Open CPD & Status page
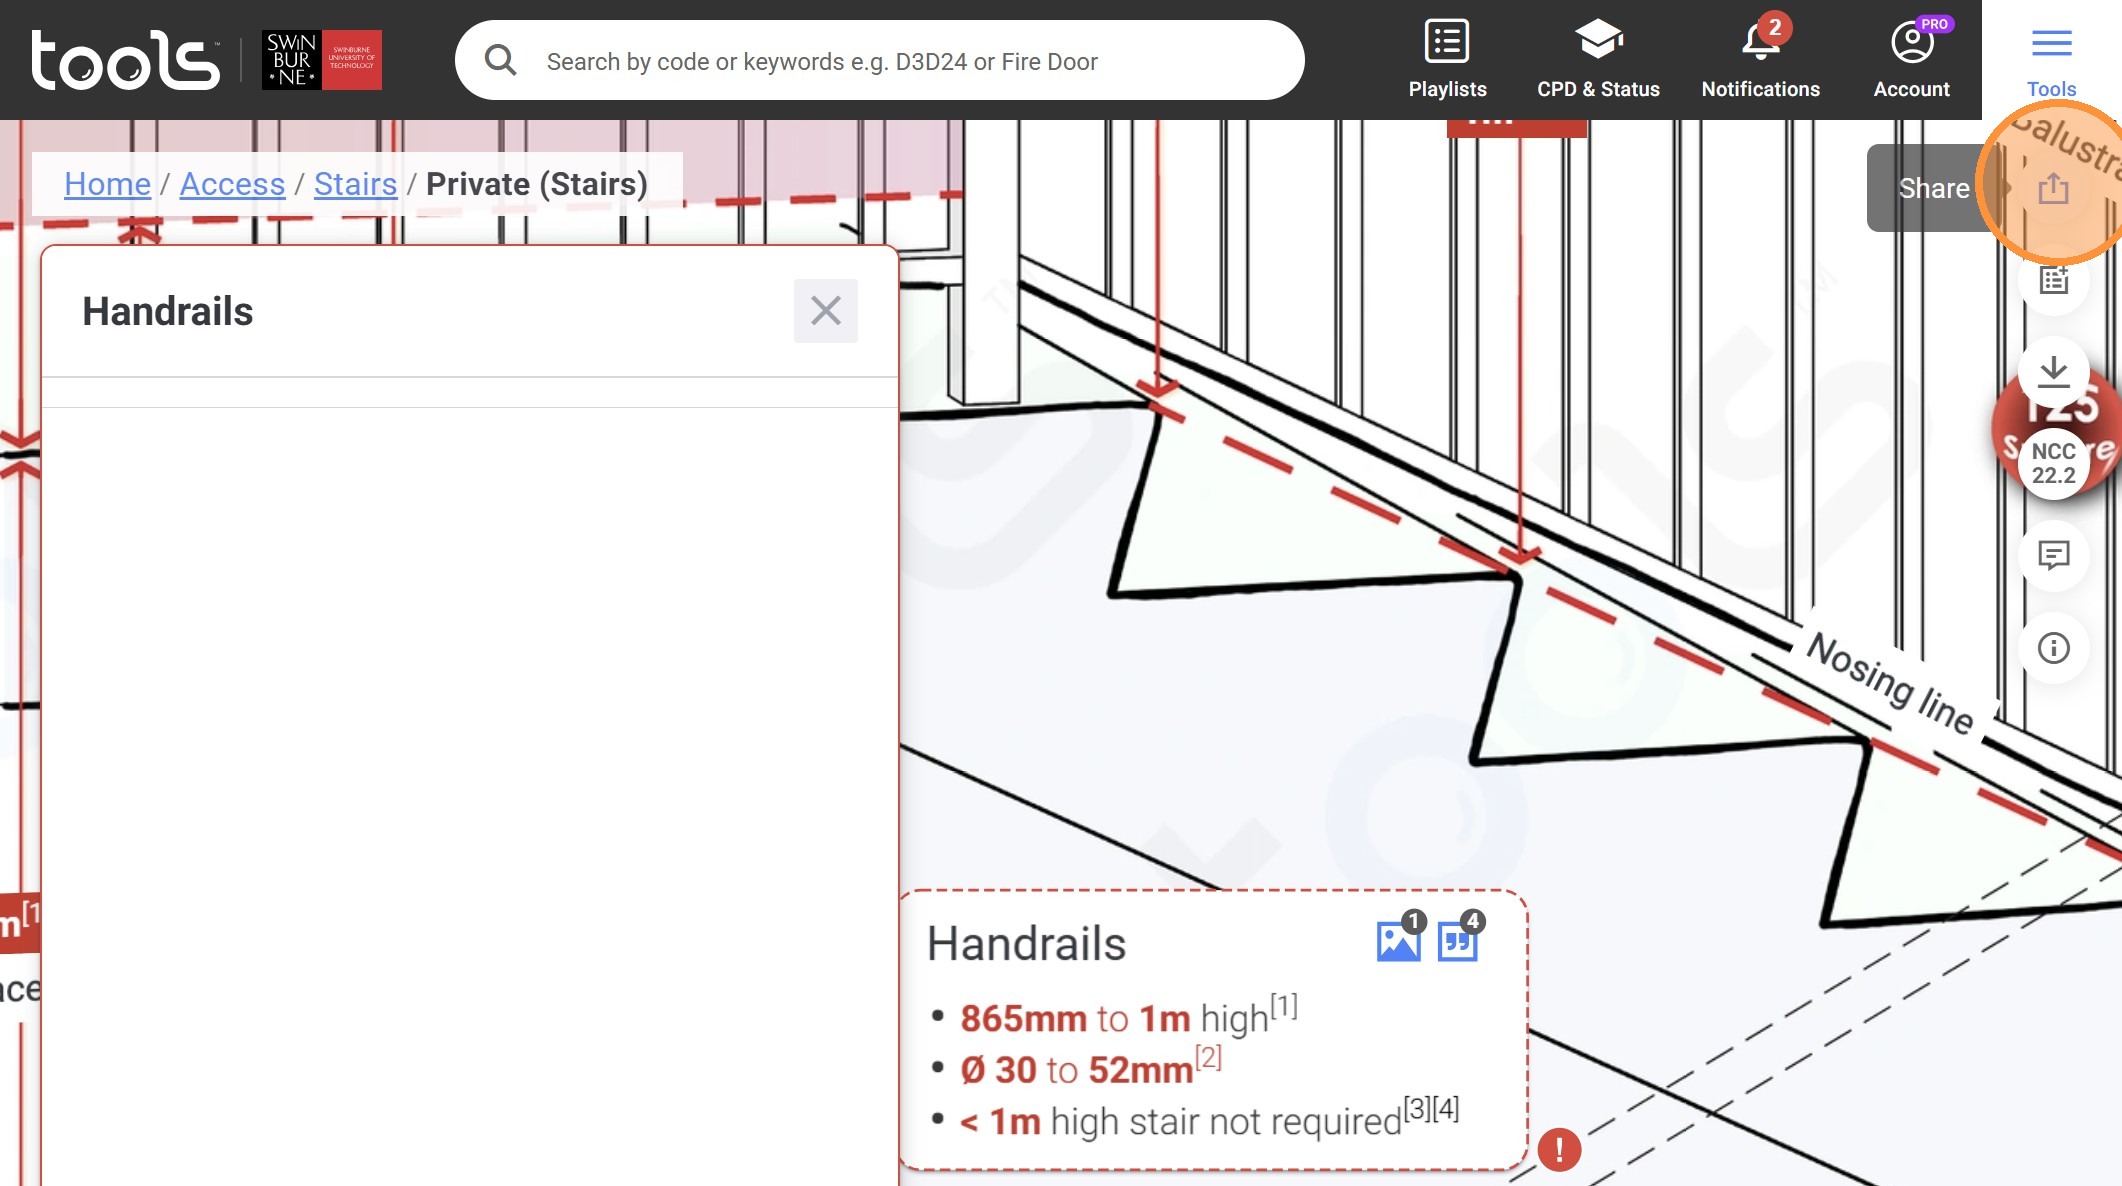The width and height of the screenshot is (2122, 1186). click(1598, 60)
